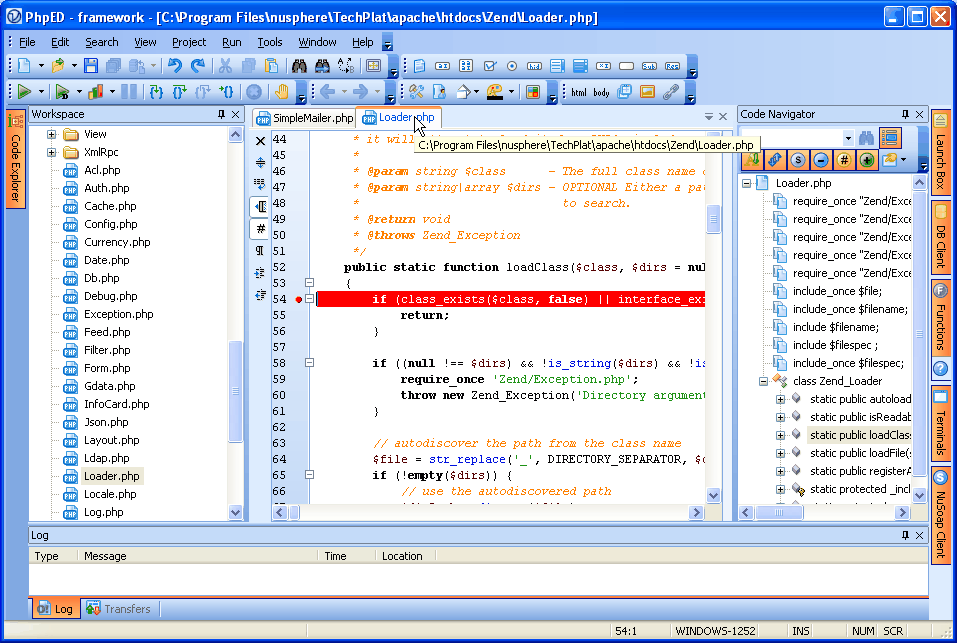Sort log by Message column header
This screenshot has height=643, width=957.
tap(197, 556)
